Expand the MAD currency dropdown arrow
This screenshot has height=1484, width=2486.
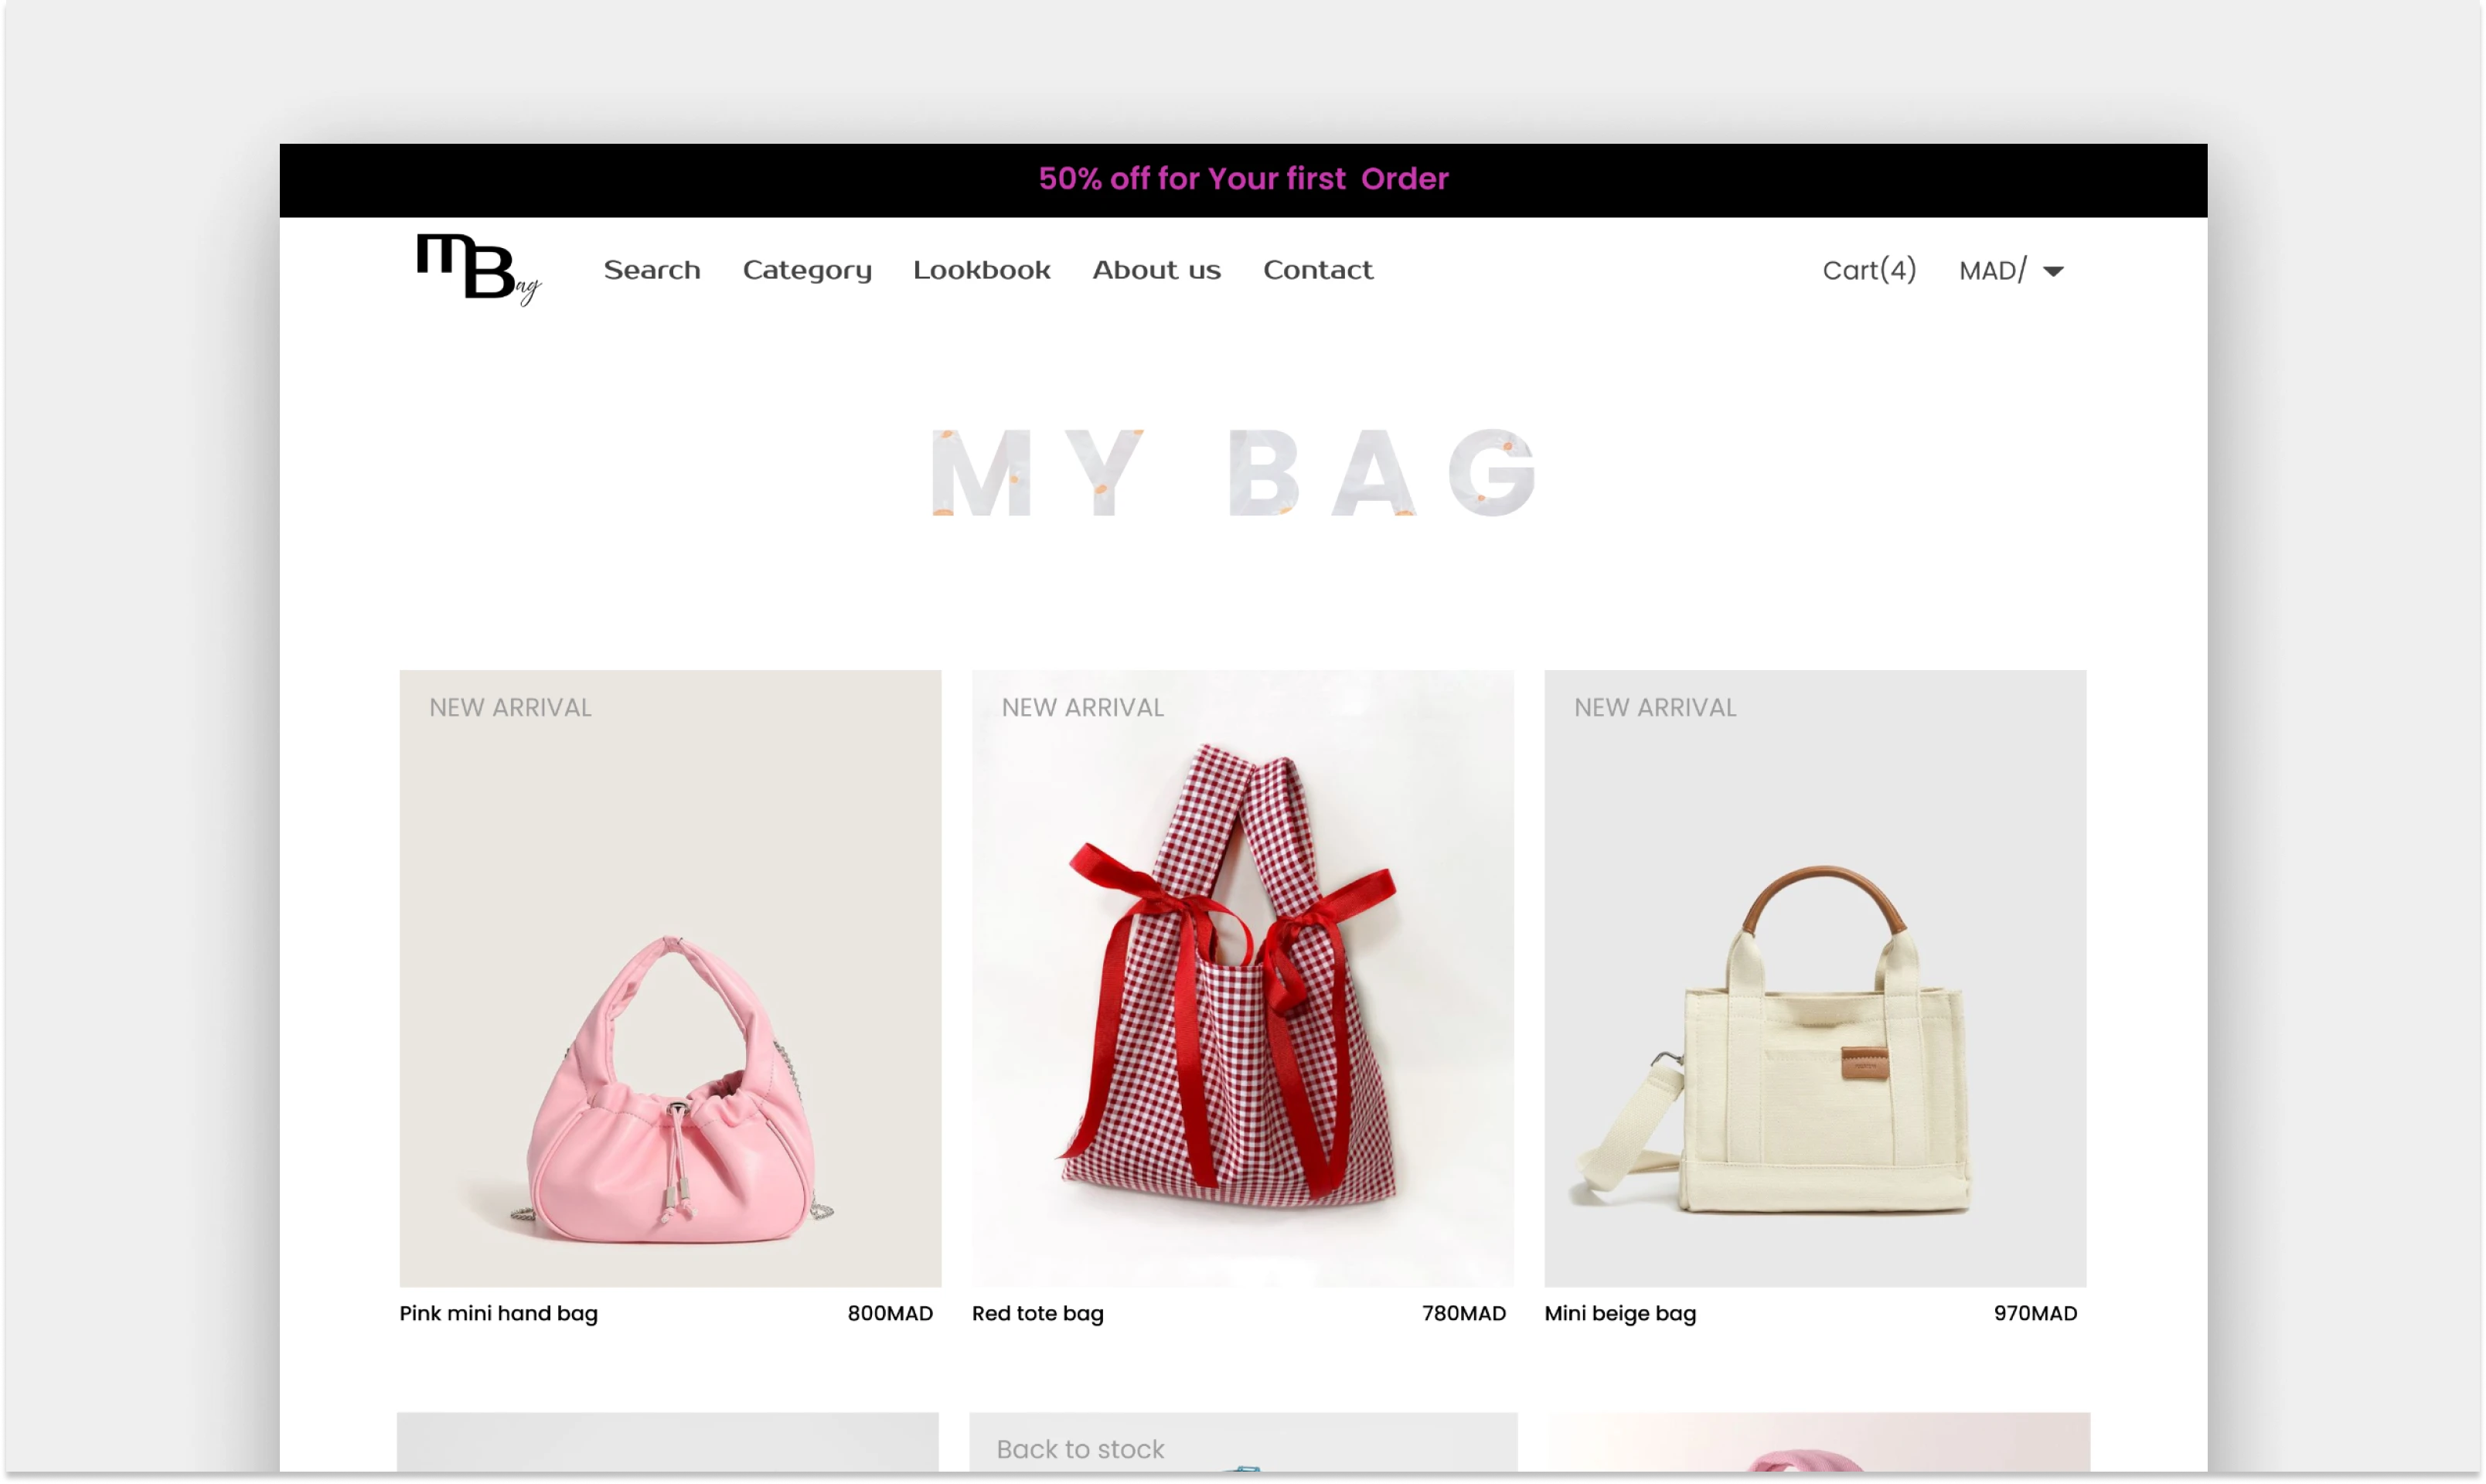click(x=2053, y=272)
